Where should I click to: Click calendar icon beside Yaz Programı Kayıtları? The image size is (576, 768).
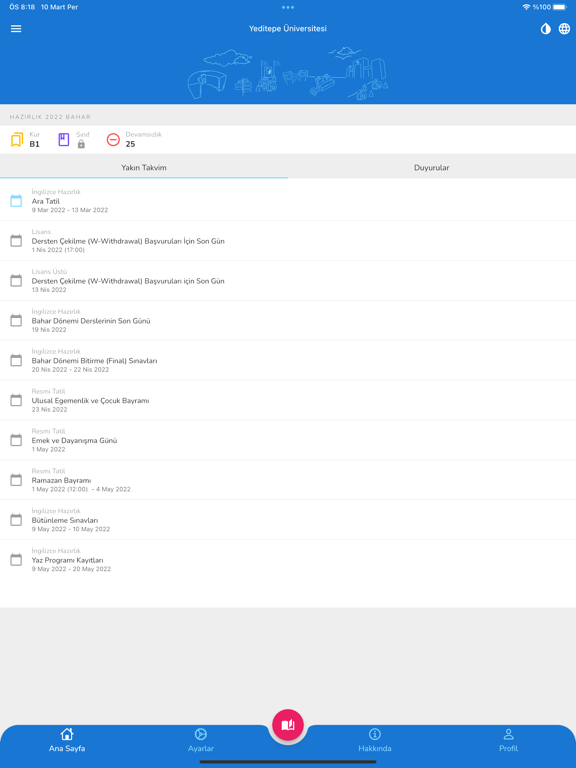click(16, 560)
